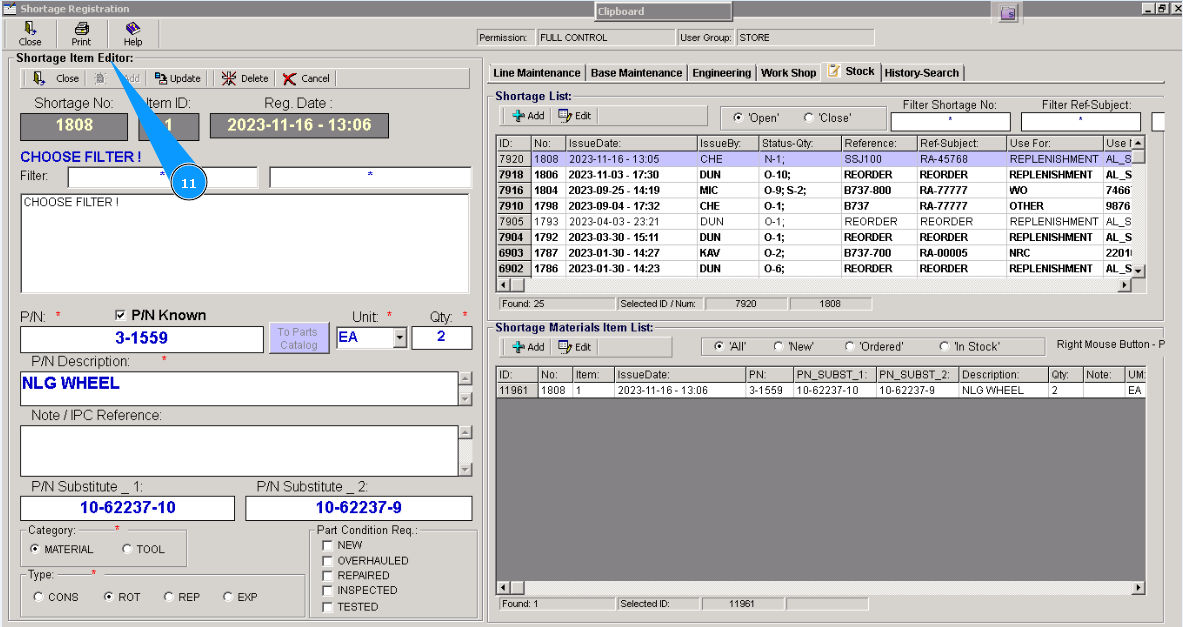
Task: Click the Filter Shortage No input field
Action: click(949, 122)
